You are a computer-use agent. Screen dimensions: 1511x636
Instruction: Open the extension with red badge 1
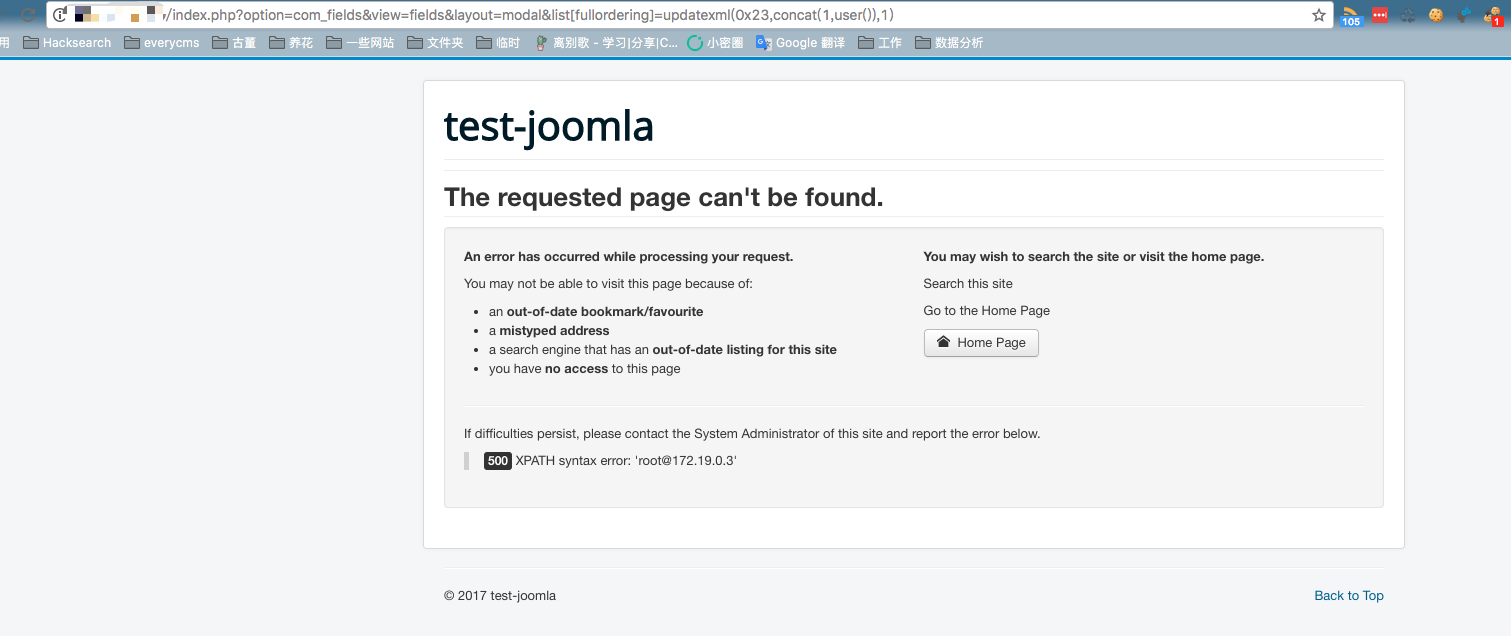[1493, 16]
